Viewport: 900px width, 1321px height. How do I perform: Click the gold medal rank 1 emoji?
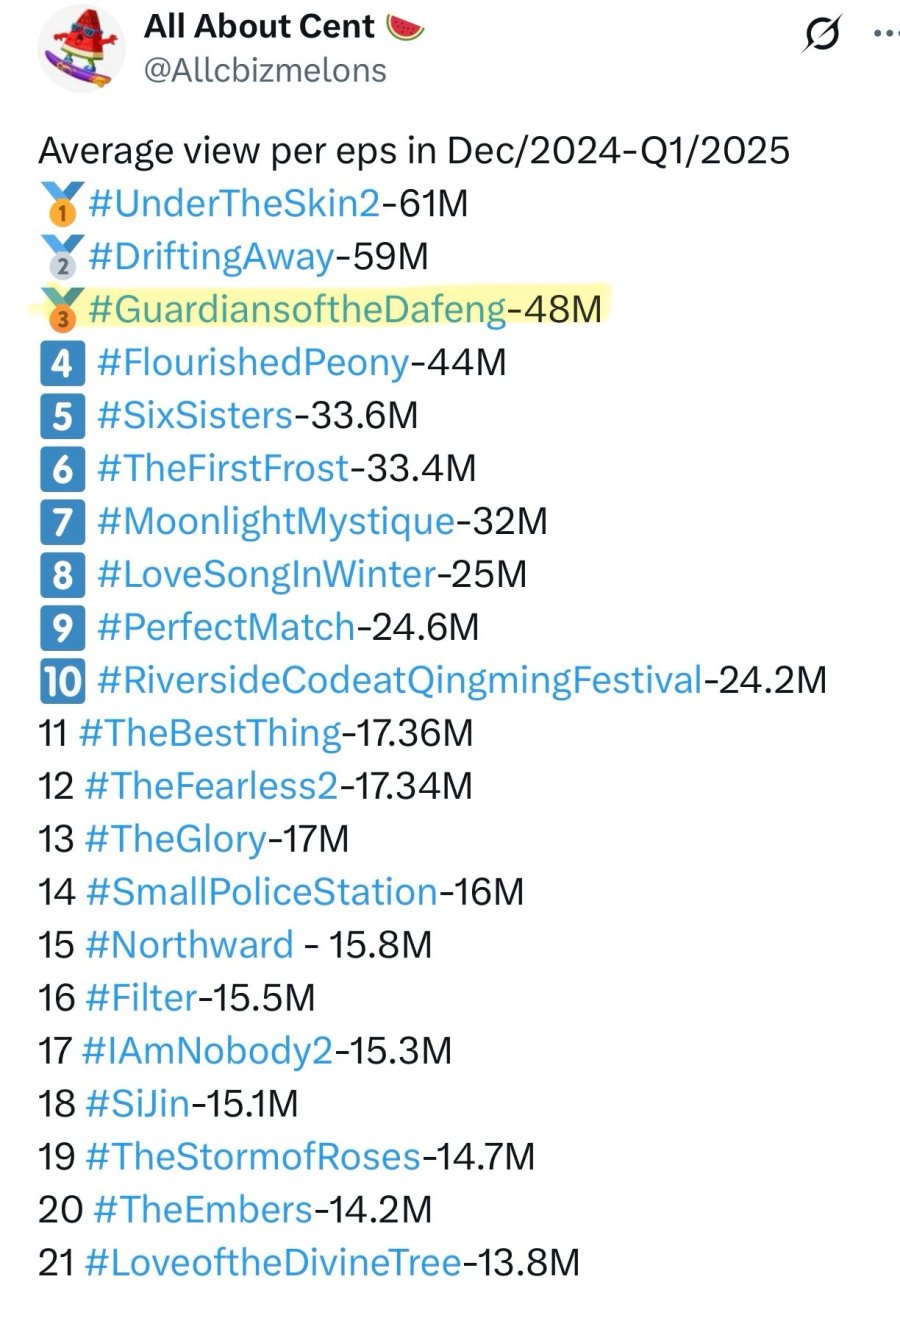62,204
